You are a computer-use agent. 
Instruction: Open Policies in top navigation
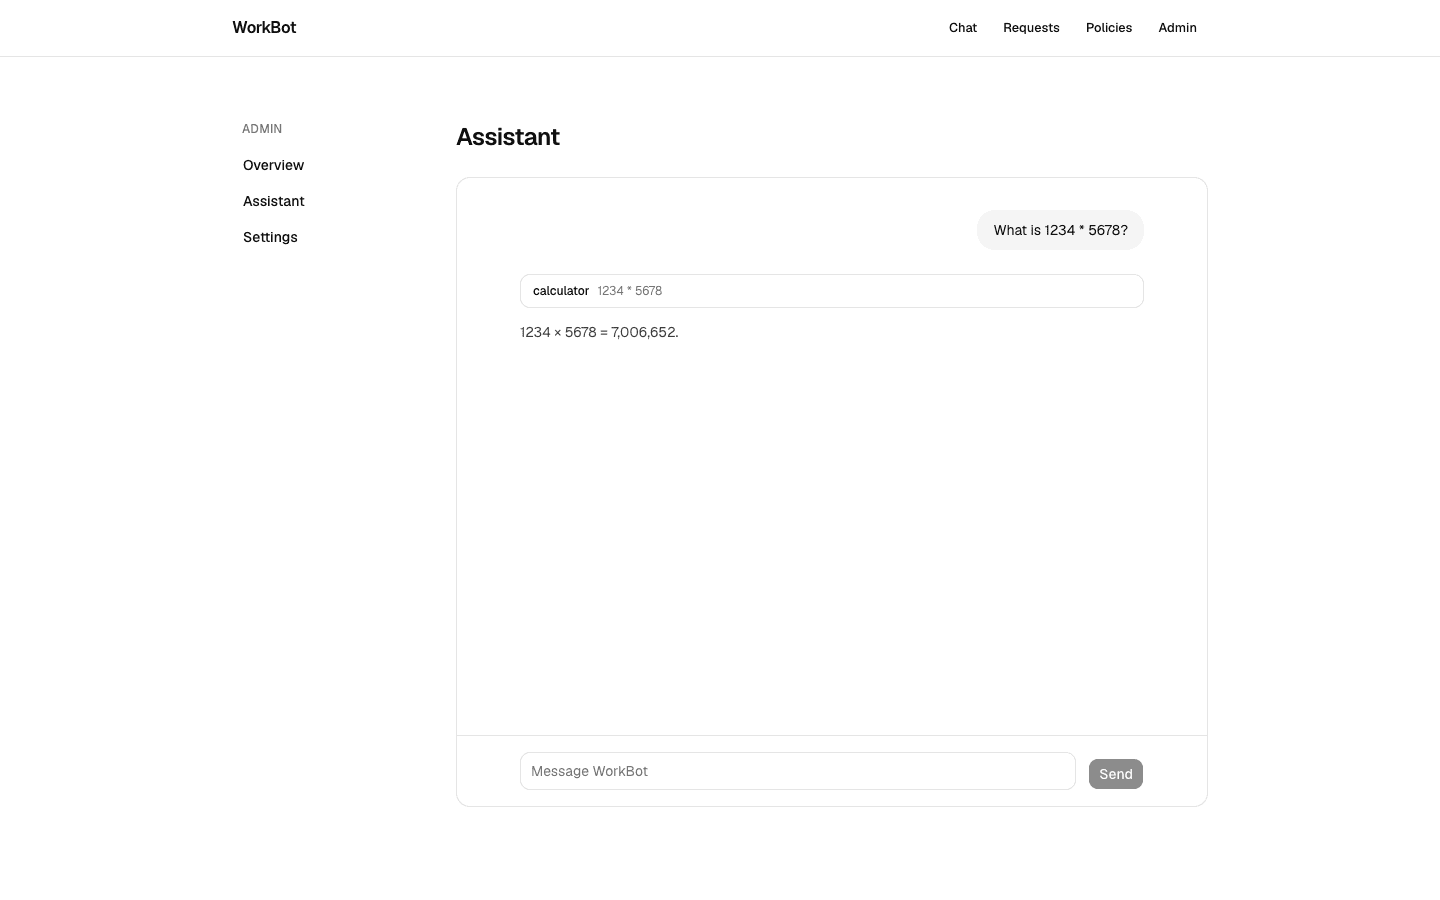click(1109, 28)
